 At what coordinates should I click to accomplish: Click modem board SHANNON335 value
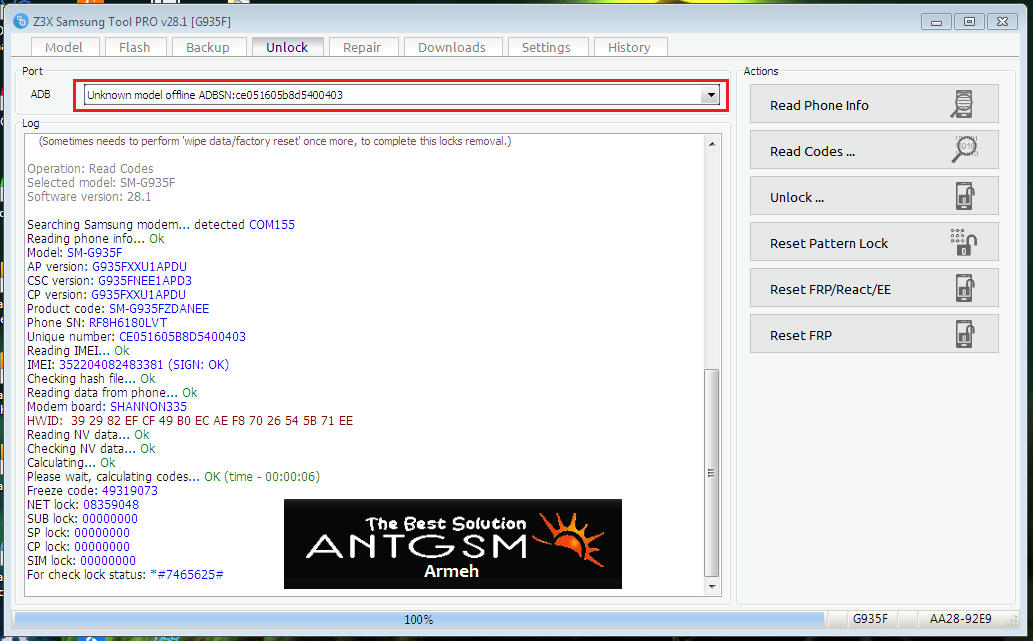tap(148, 406)
